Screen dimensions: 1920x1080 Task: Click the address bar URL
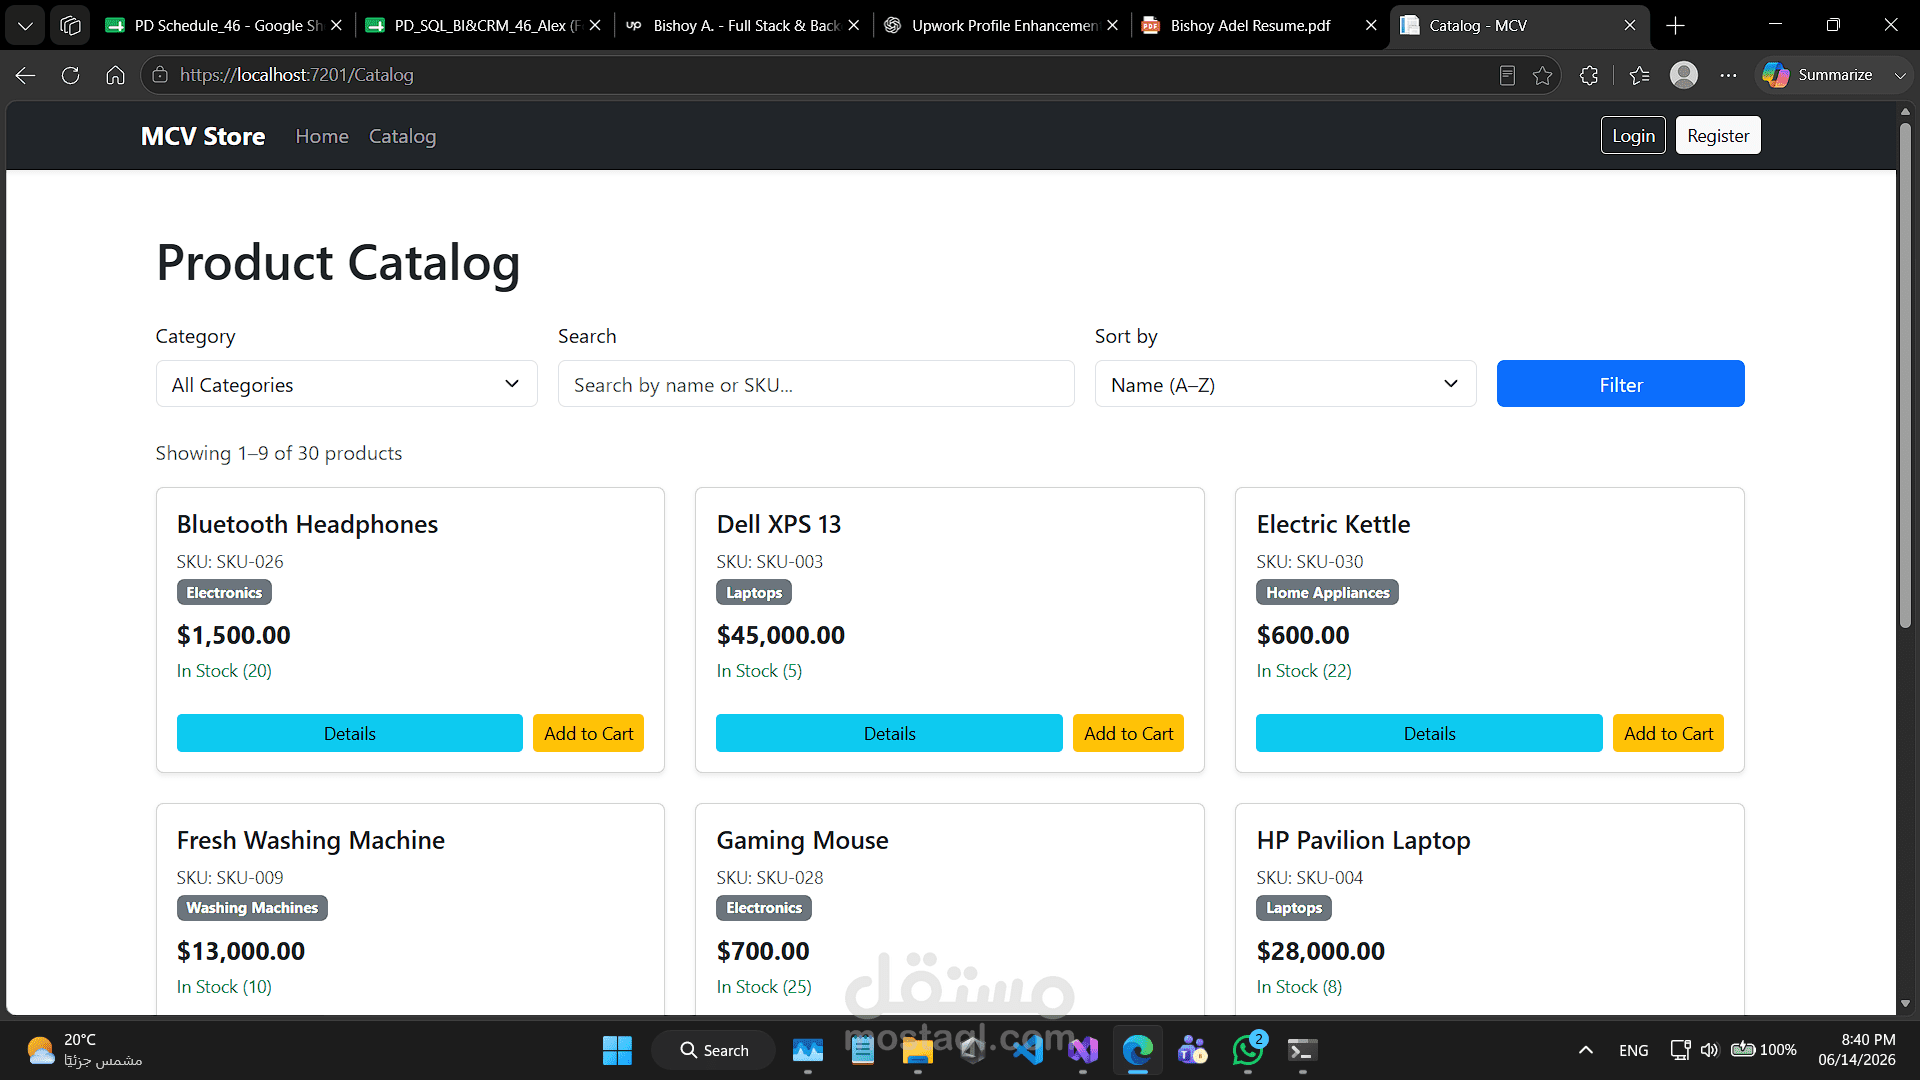coord(296,75)
